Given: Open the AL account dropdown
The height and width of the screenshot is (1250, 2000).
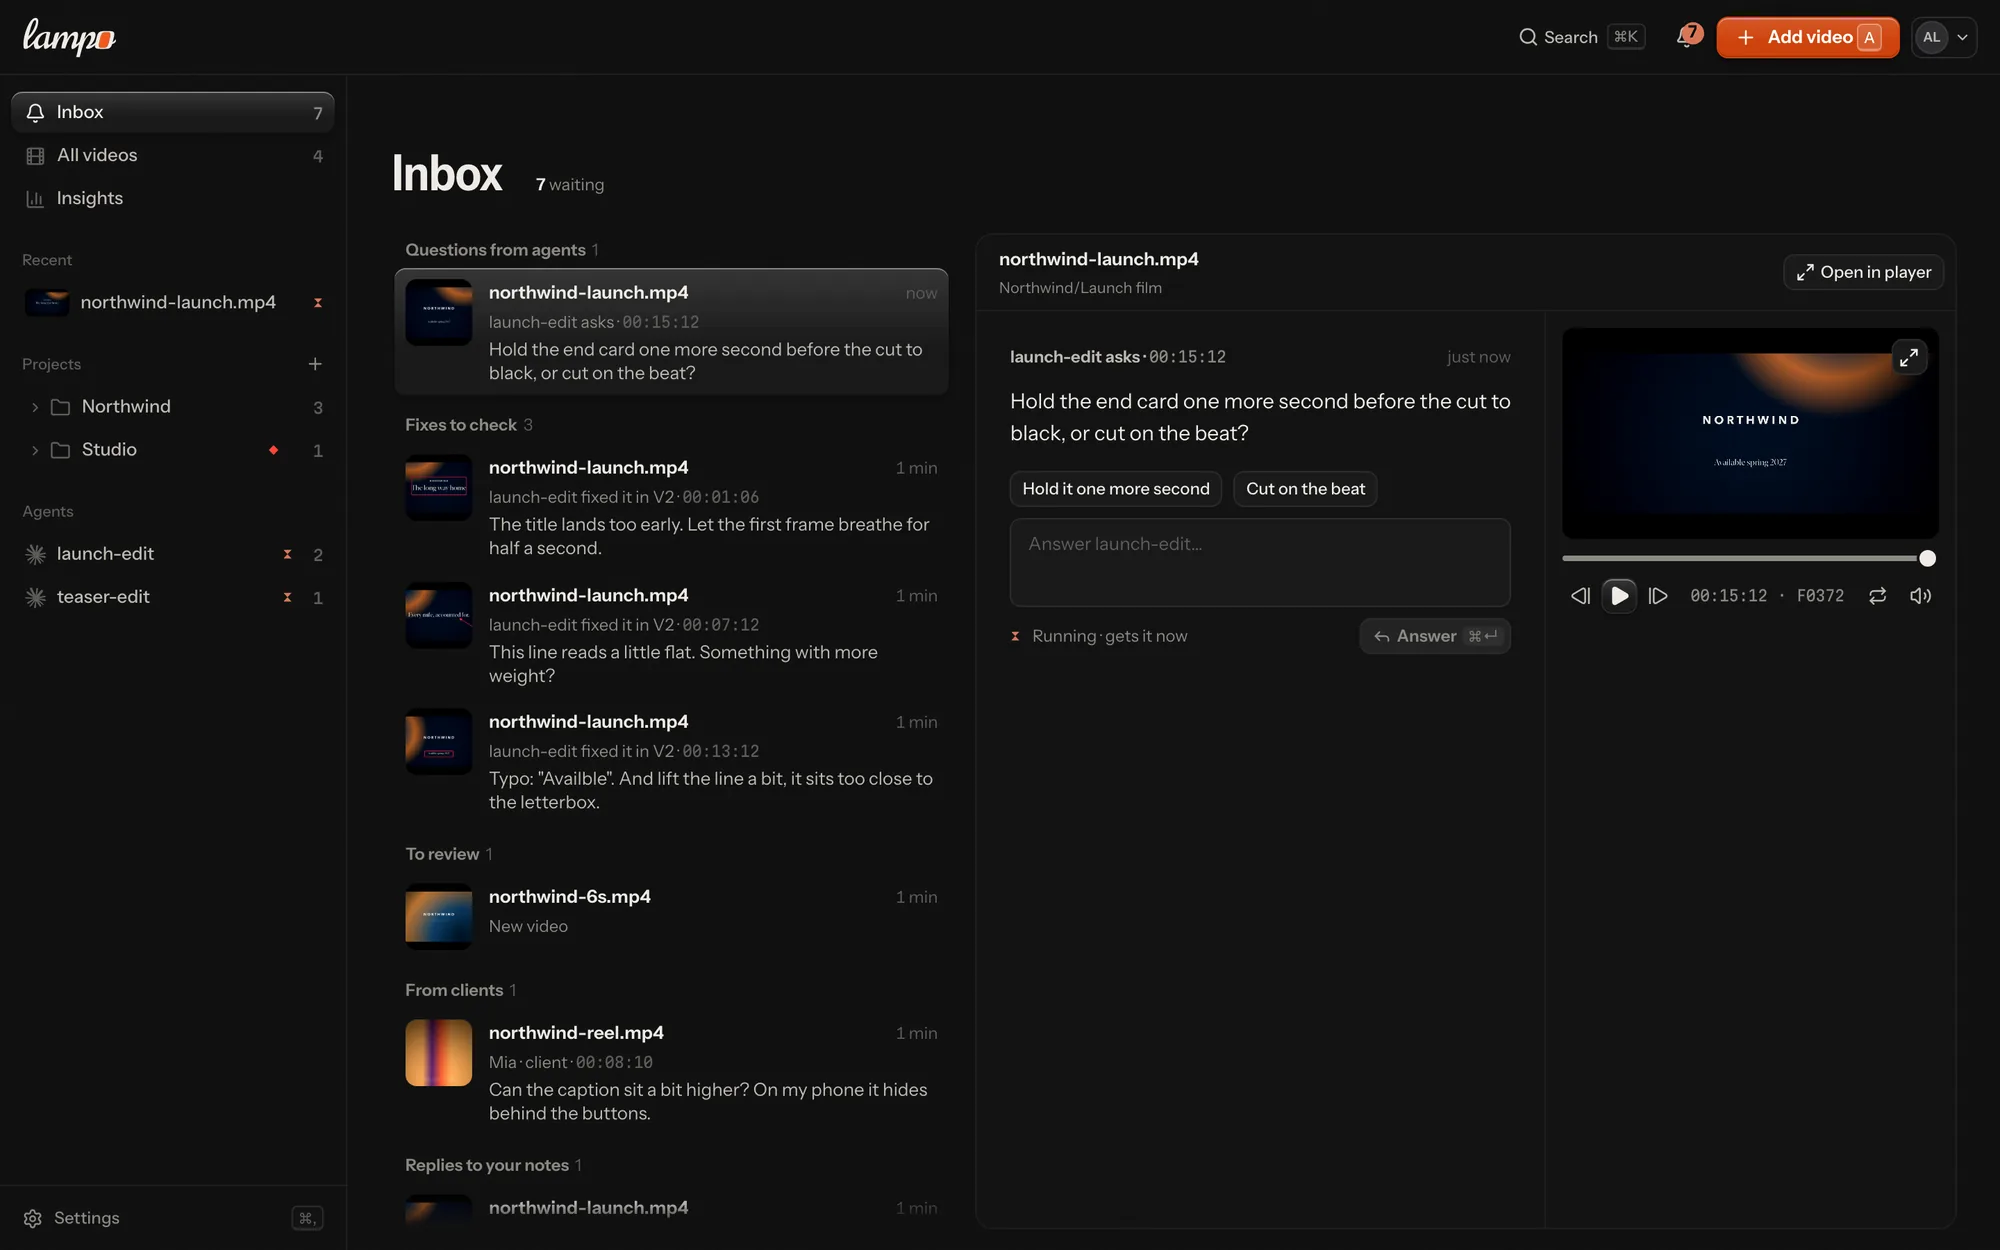Looking at the screenshot, I should (x=1944, y=37).
